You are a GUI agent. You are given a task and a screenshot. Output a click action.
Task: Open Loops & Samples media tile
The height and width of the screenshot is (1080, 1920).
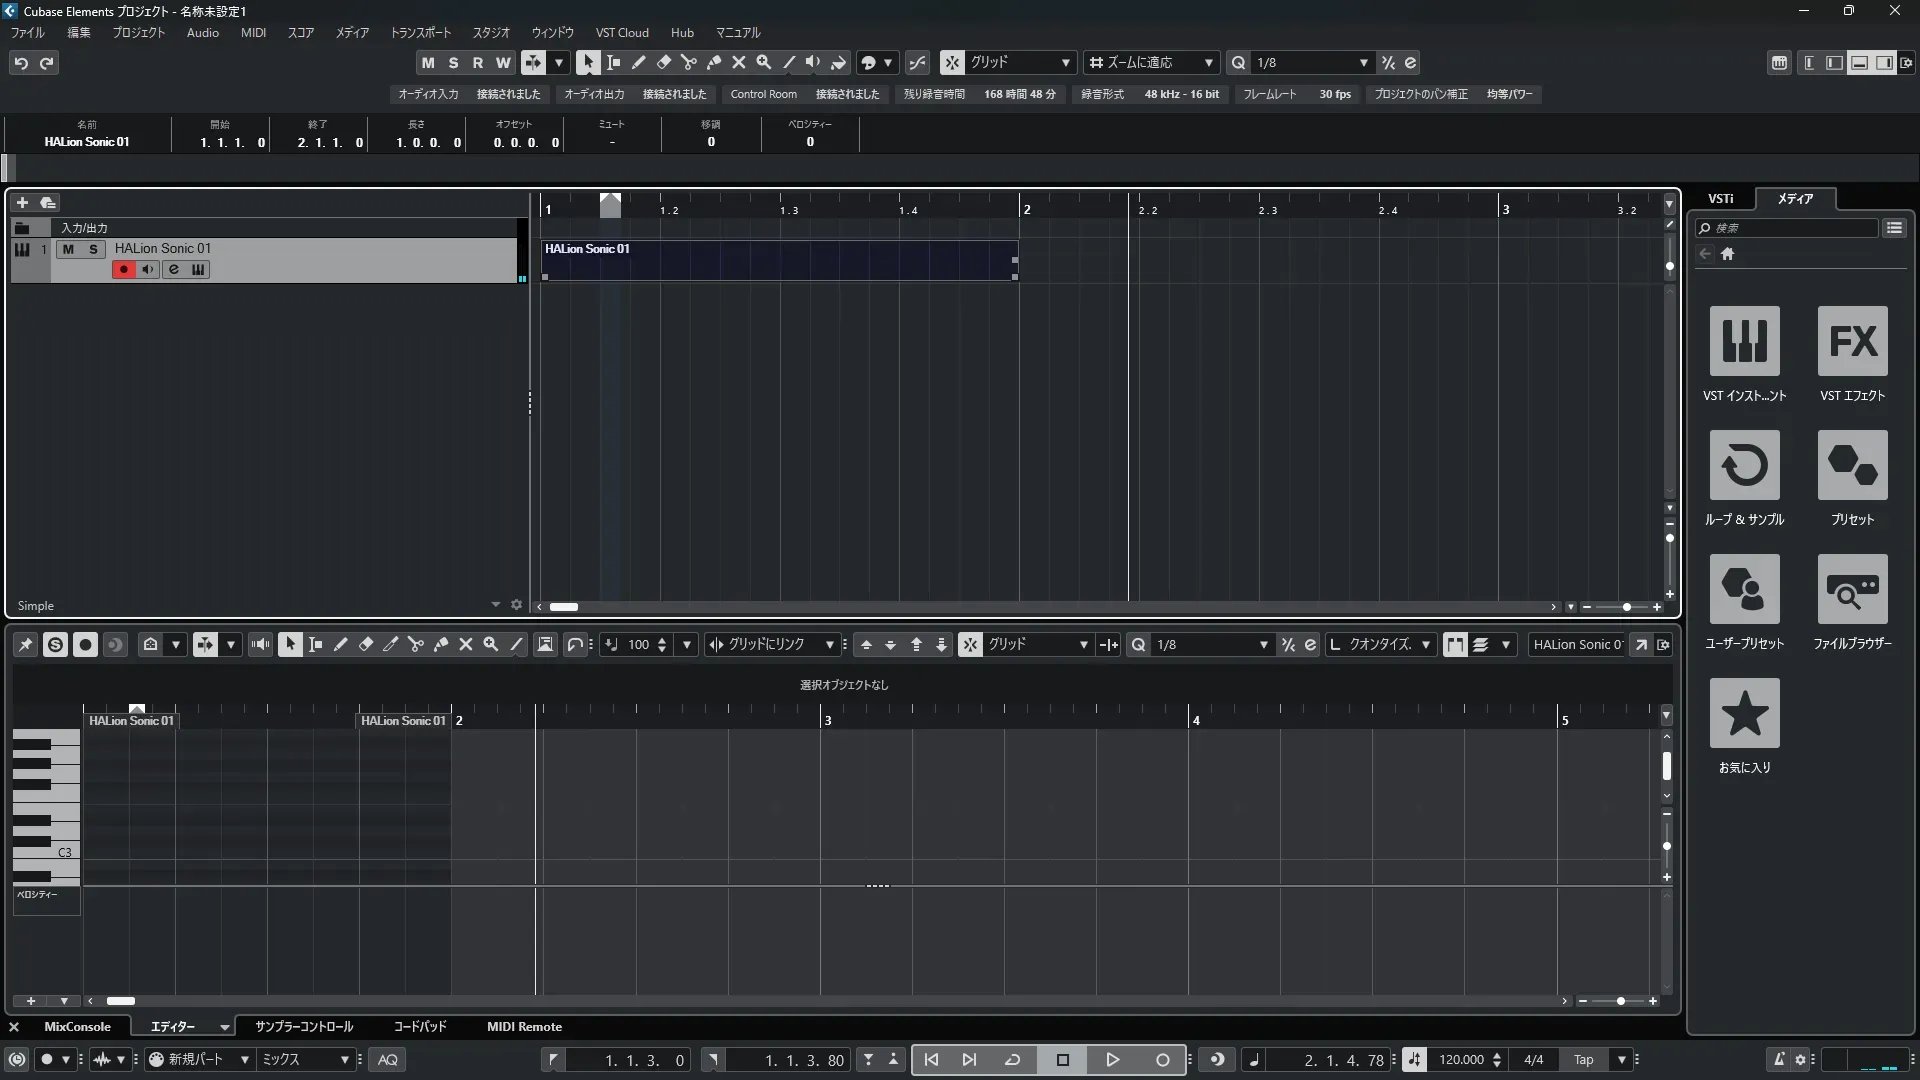point(1744,465)
